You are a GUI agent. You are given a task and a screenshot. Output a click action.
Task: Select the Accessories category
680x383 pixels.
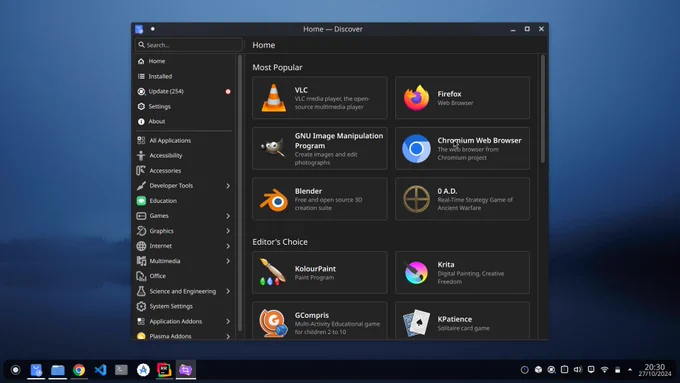click(184, 170)
